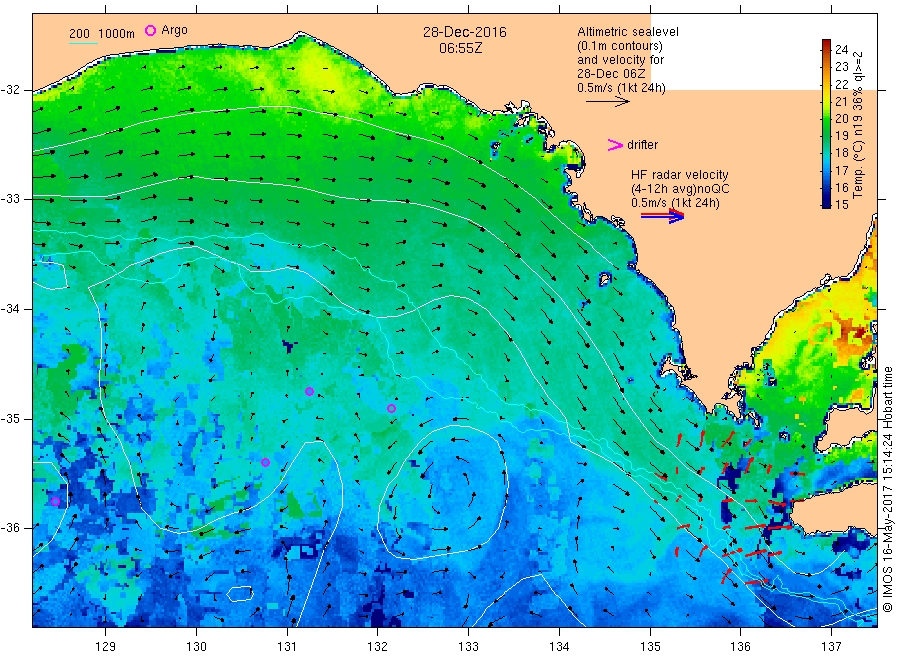Click the black altimetric velocity scale arrow
Viewport: 900px width, 660px height.
click(x=608, y=102)
